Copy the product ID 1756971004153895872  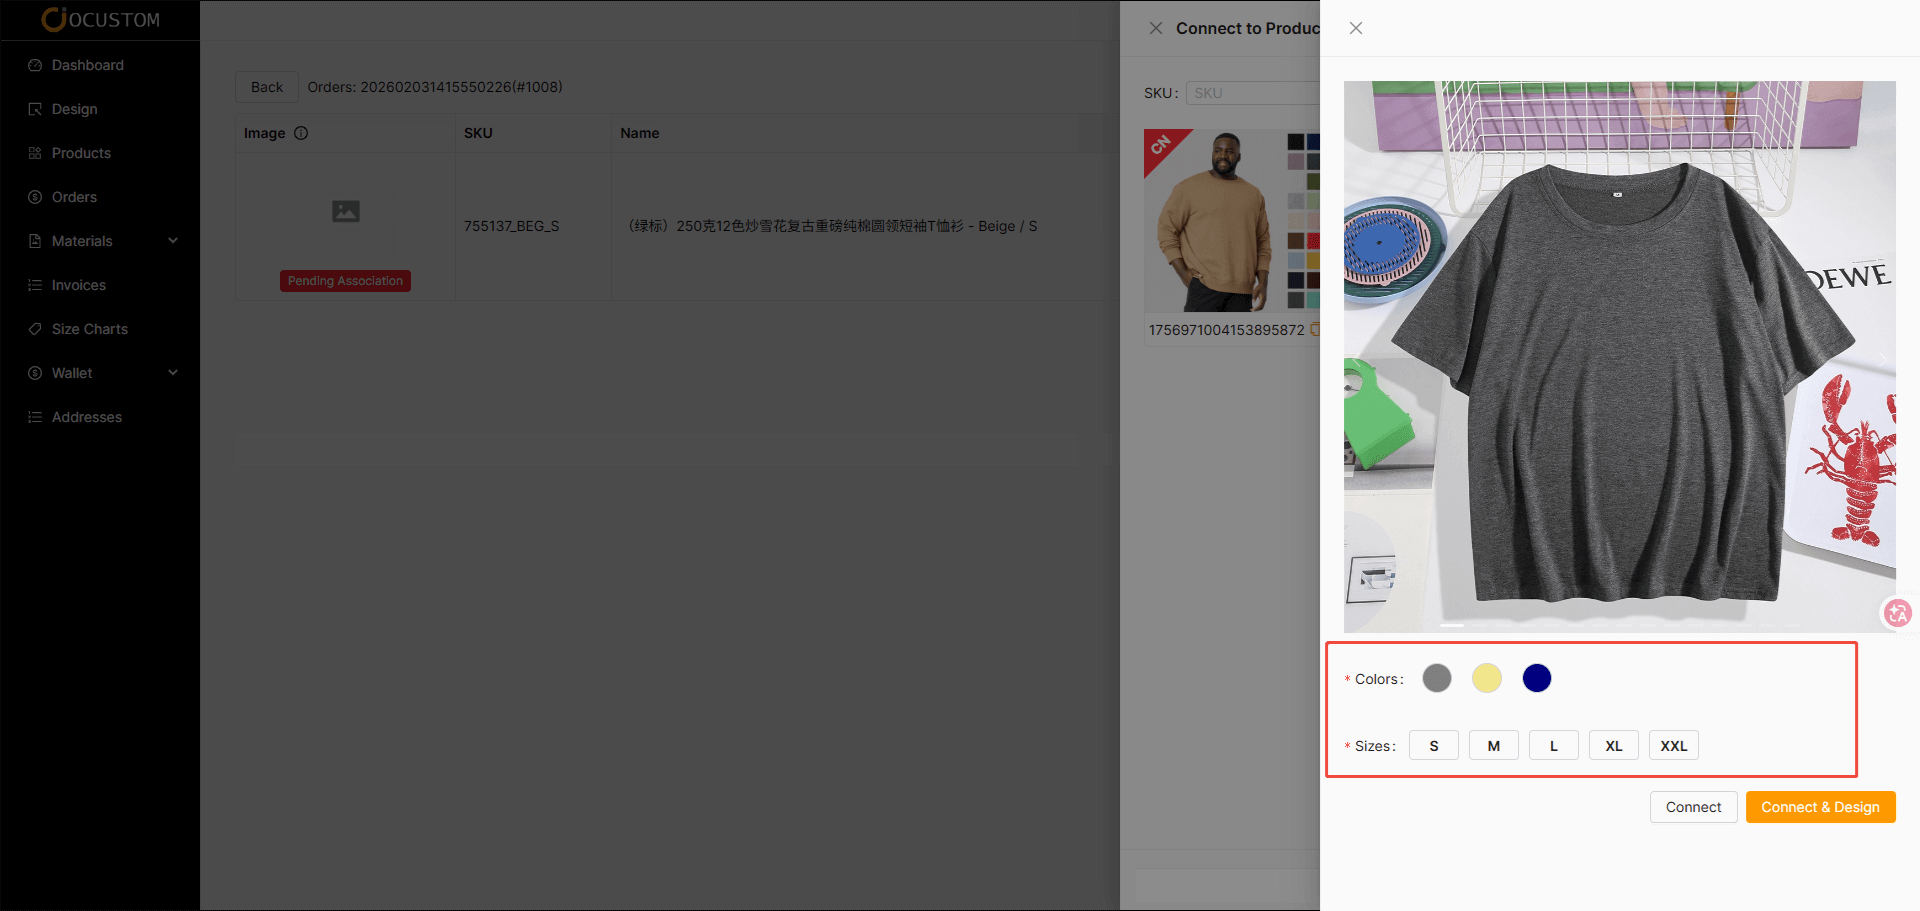point(1314,329)
